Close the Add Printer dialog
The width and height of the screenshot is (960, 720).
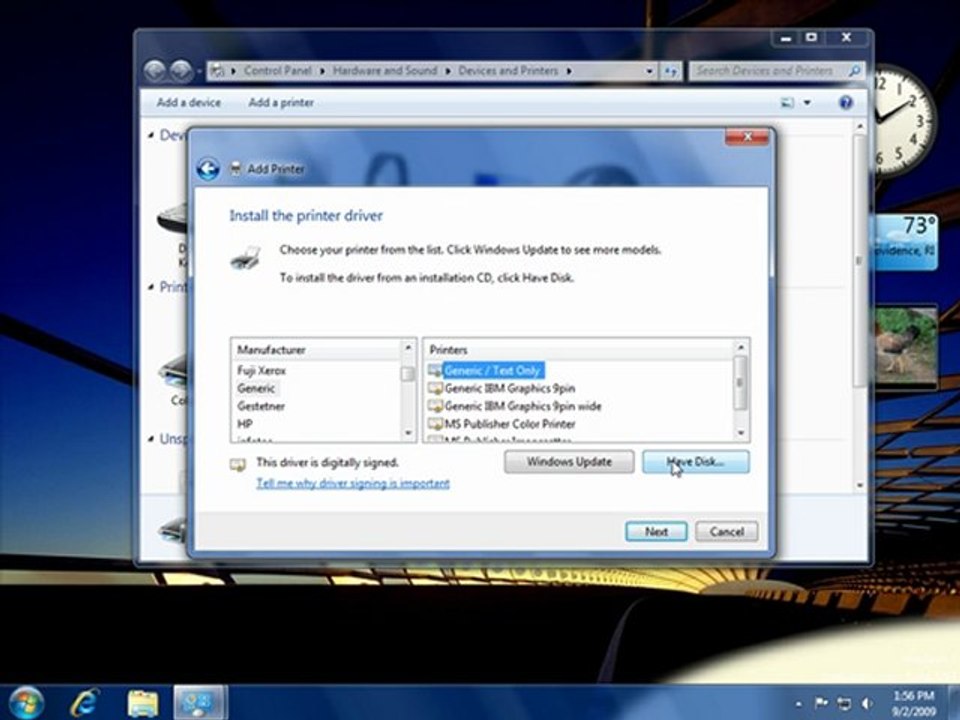point(746,137)
